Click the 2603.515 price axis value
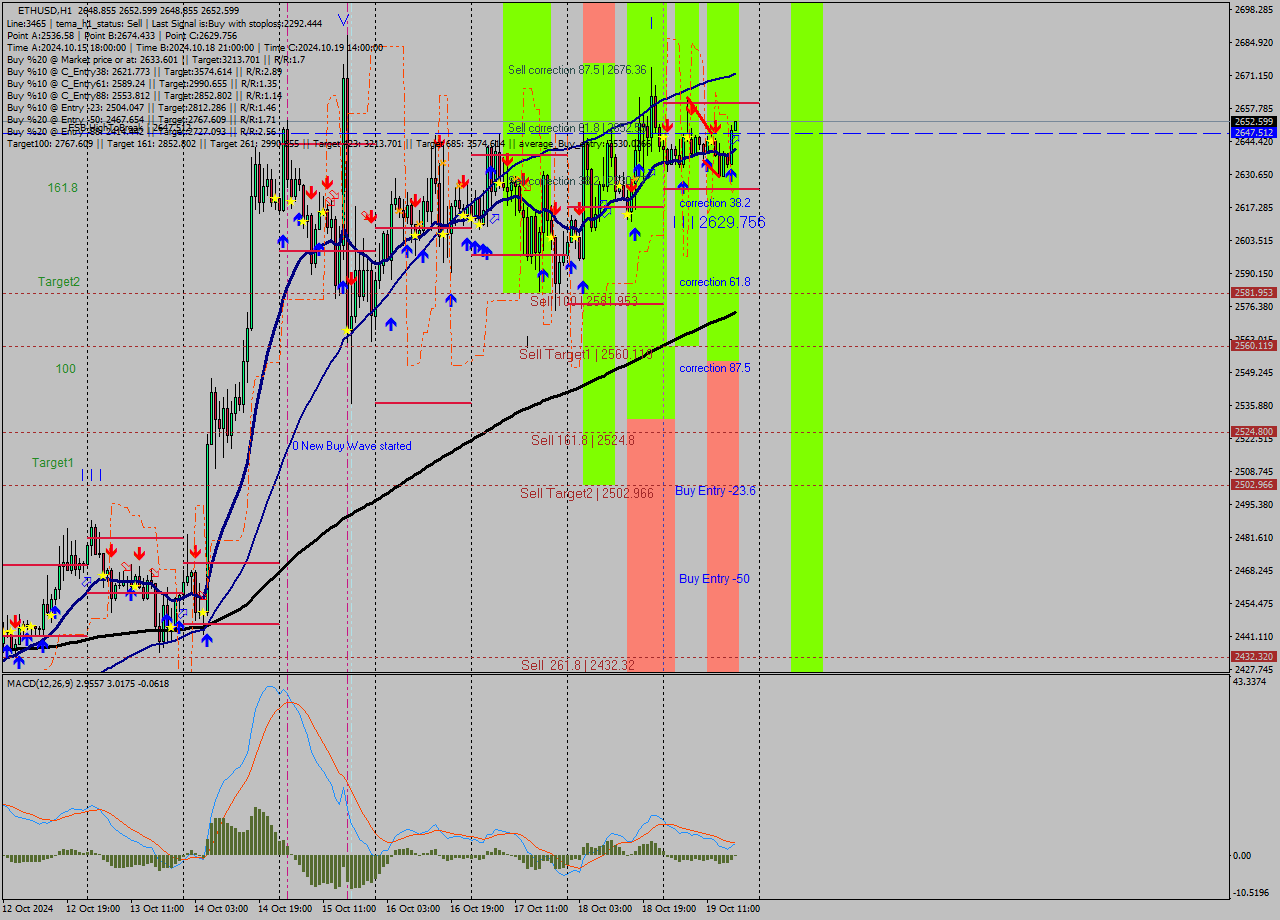 (1254, 241)
